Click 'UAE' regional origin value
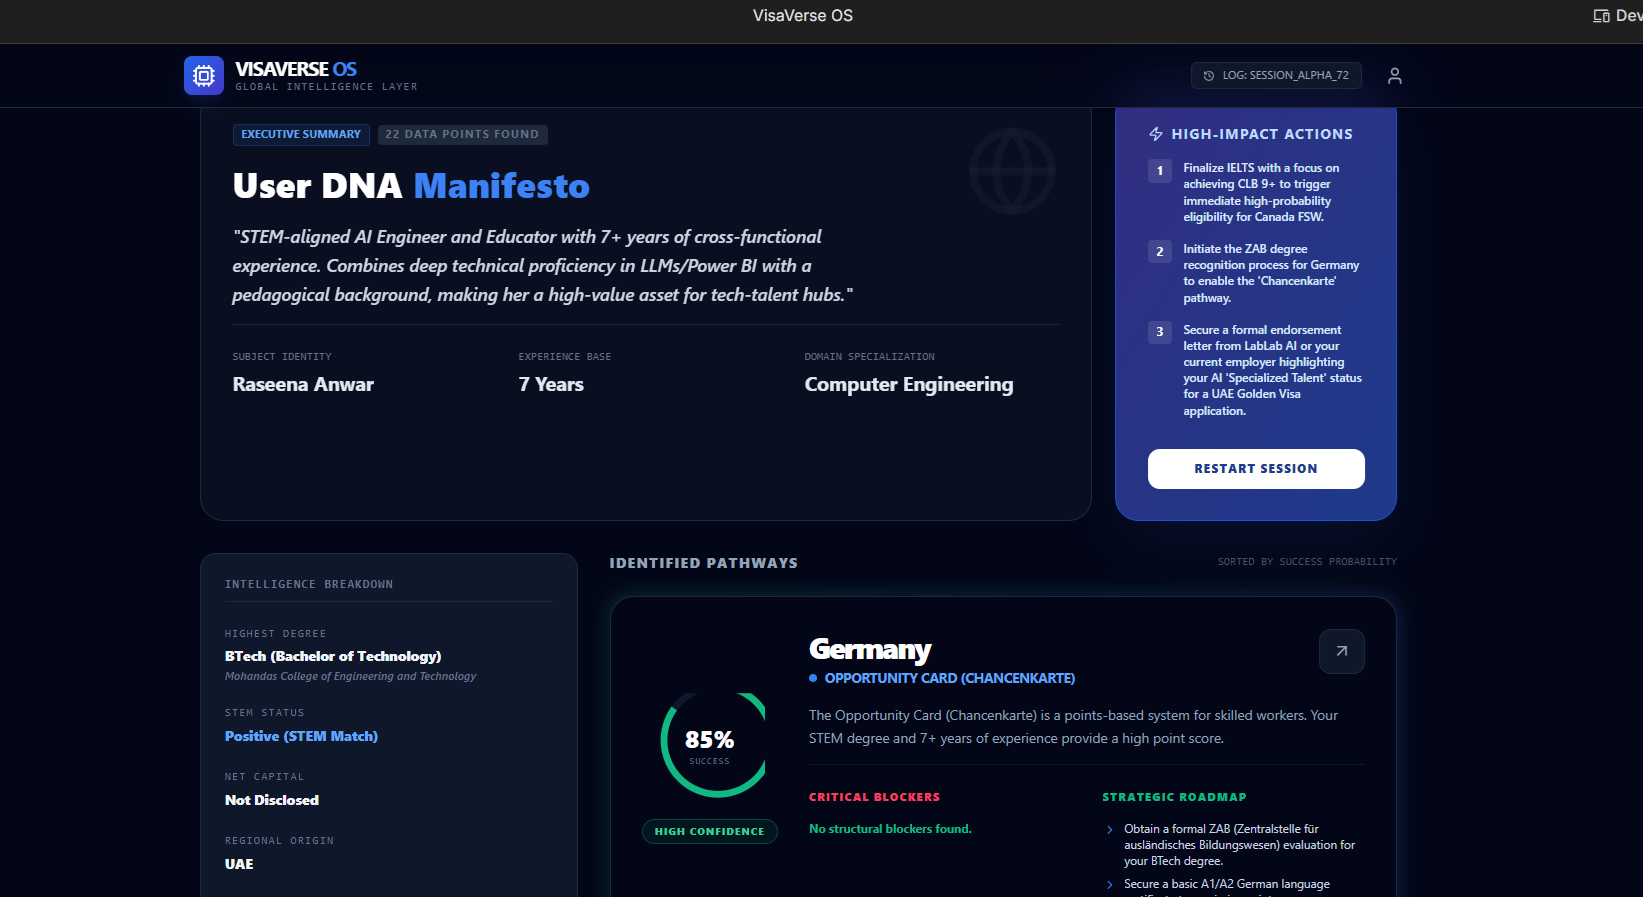This screenshot has width=1643, height=897. click(x=239, y=865)
